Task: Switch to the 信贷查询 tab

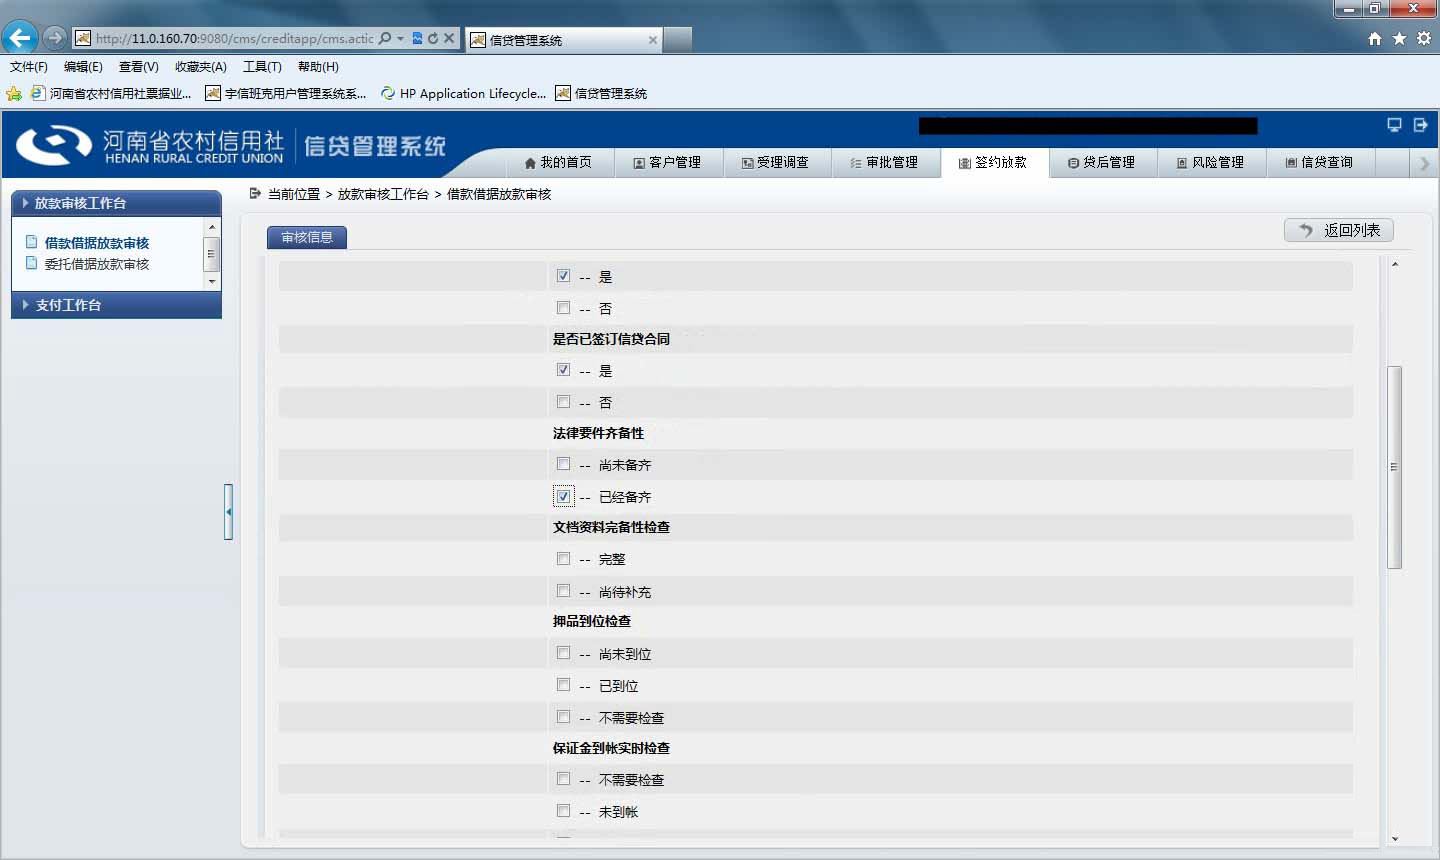Action: pyautogui.click(x=1320, y=162)
